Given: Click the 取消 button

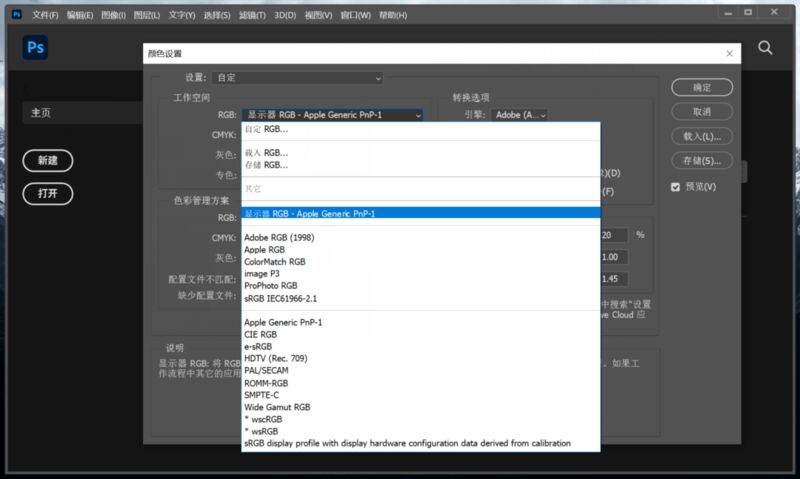Looking at the screenshot, I should pyautogui.click(x=702, y=112).
